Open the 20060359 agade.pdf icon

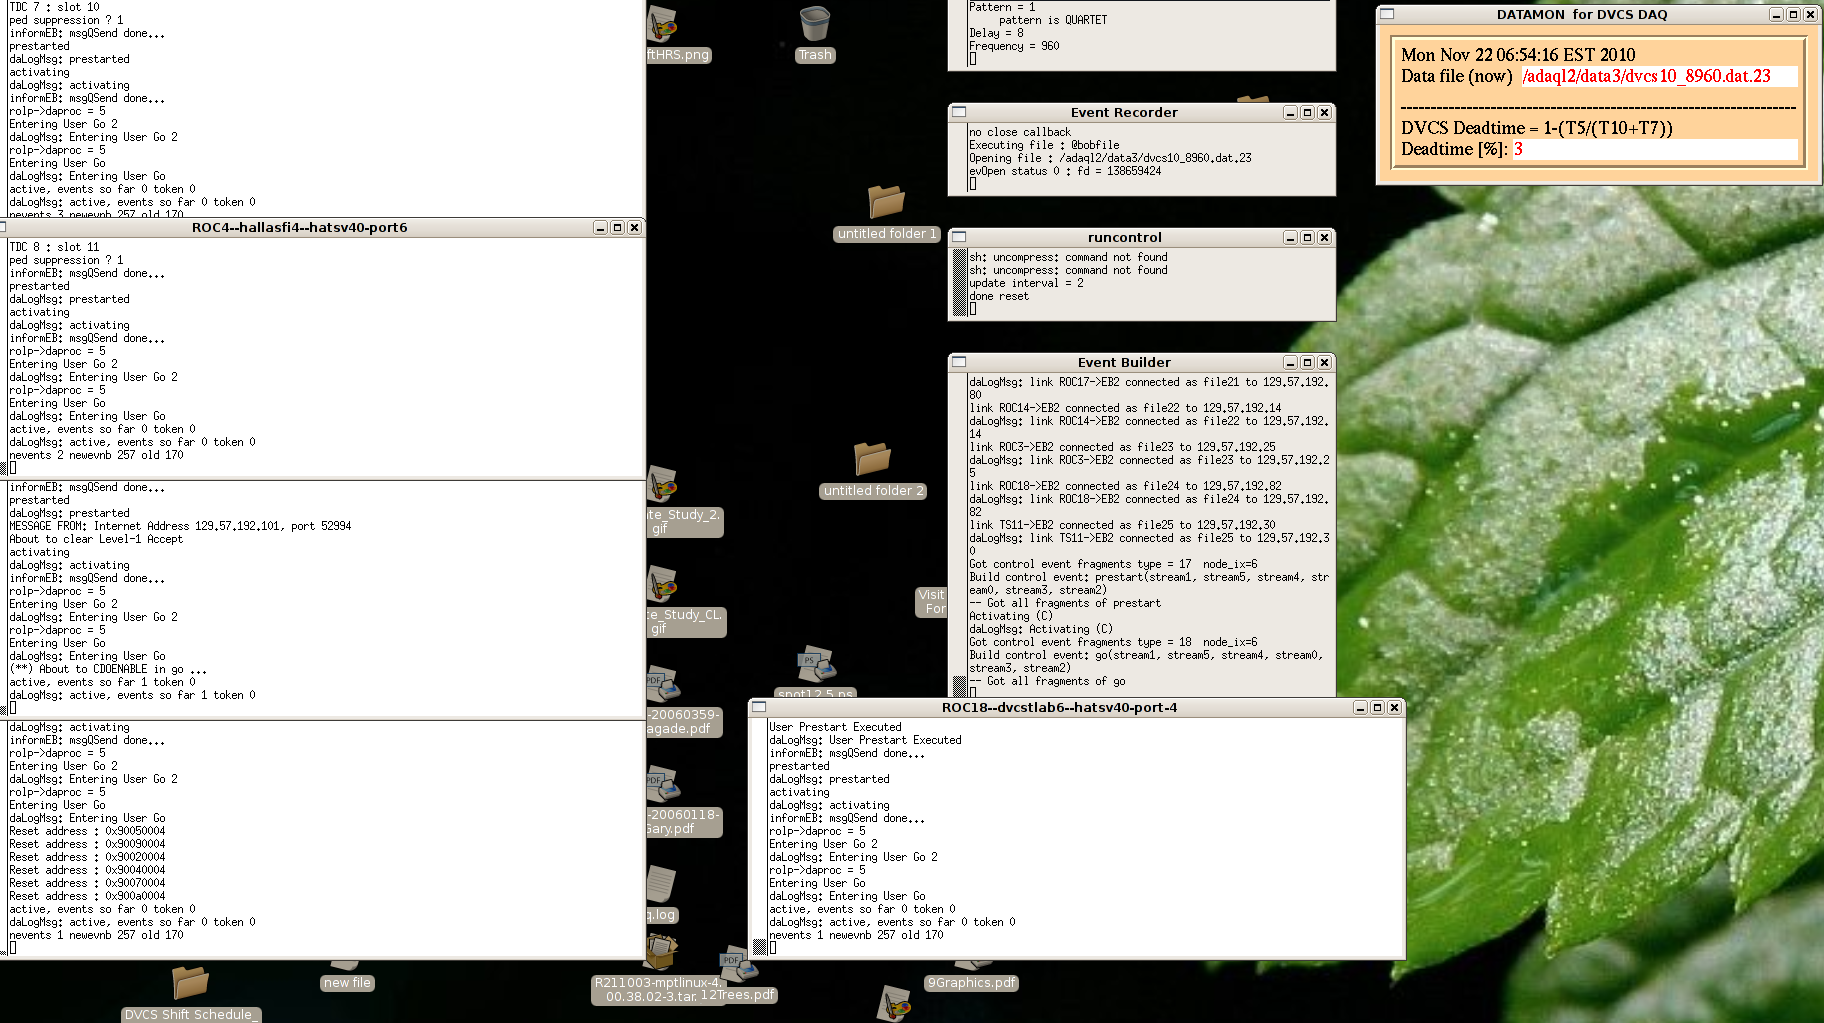[662, 684]
